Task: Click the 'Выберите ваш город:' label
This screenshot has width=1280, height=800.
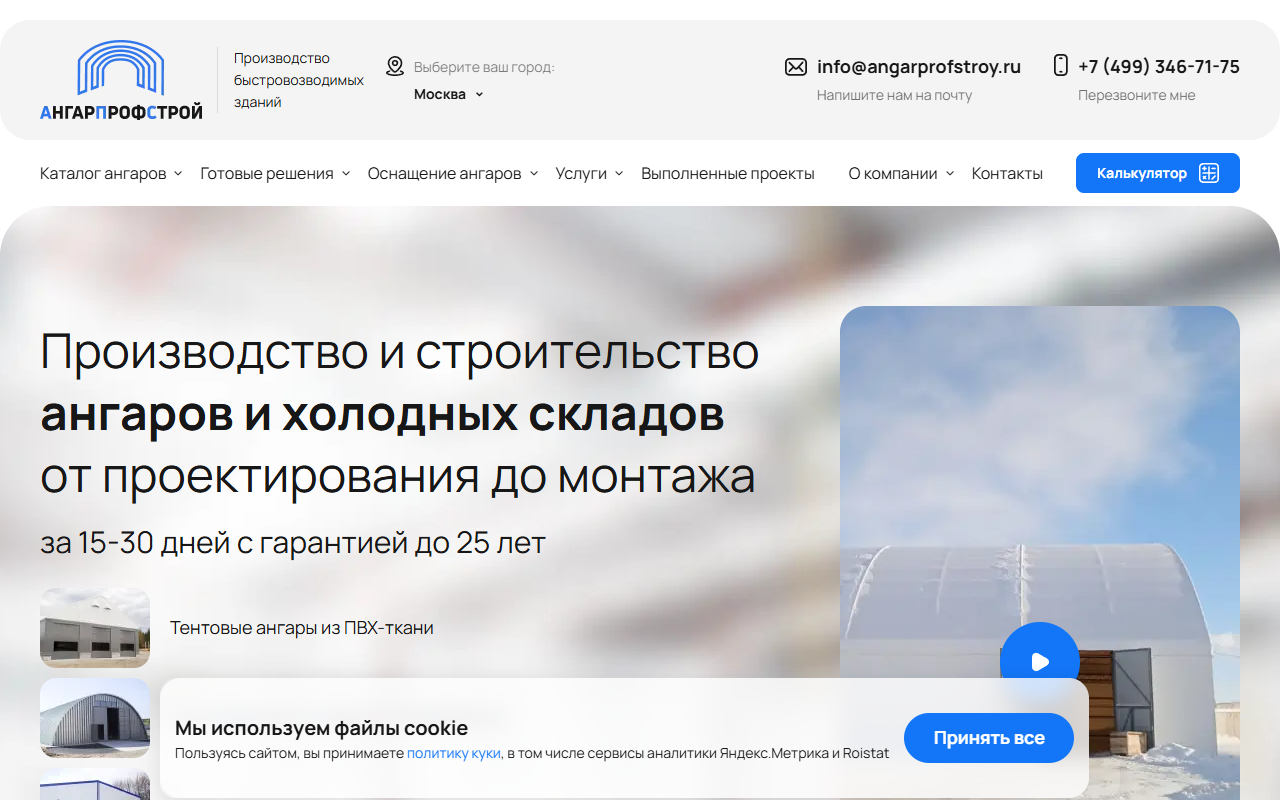Action: 484,67
